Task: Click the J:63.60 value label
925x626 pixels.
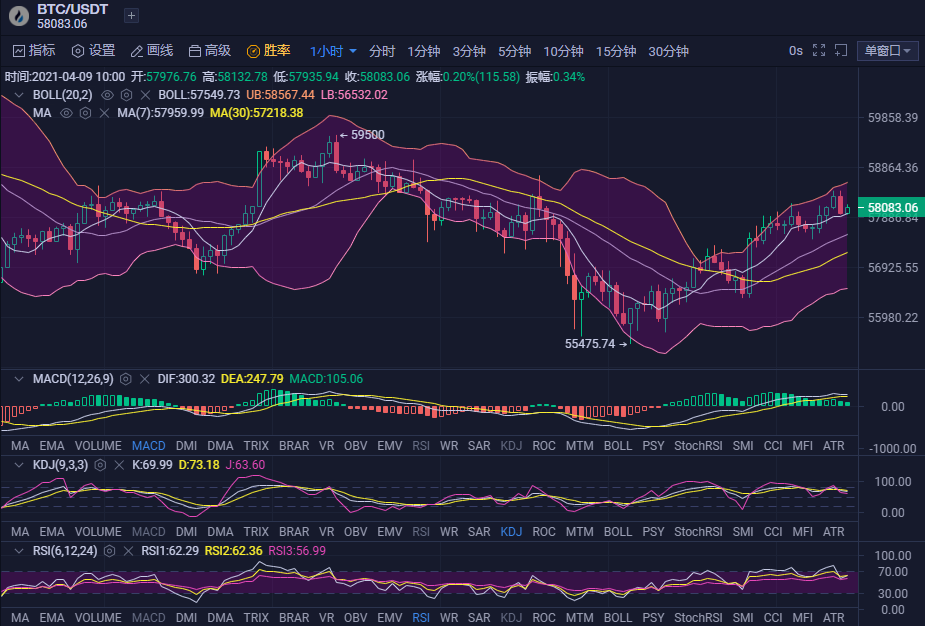Action: coord(246,465)
